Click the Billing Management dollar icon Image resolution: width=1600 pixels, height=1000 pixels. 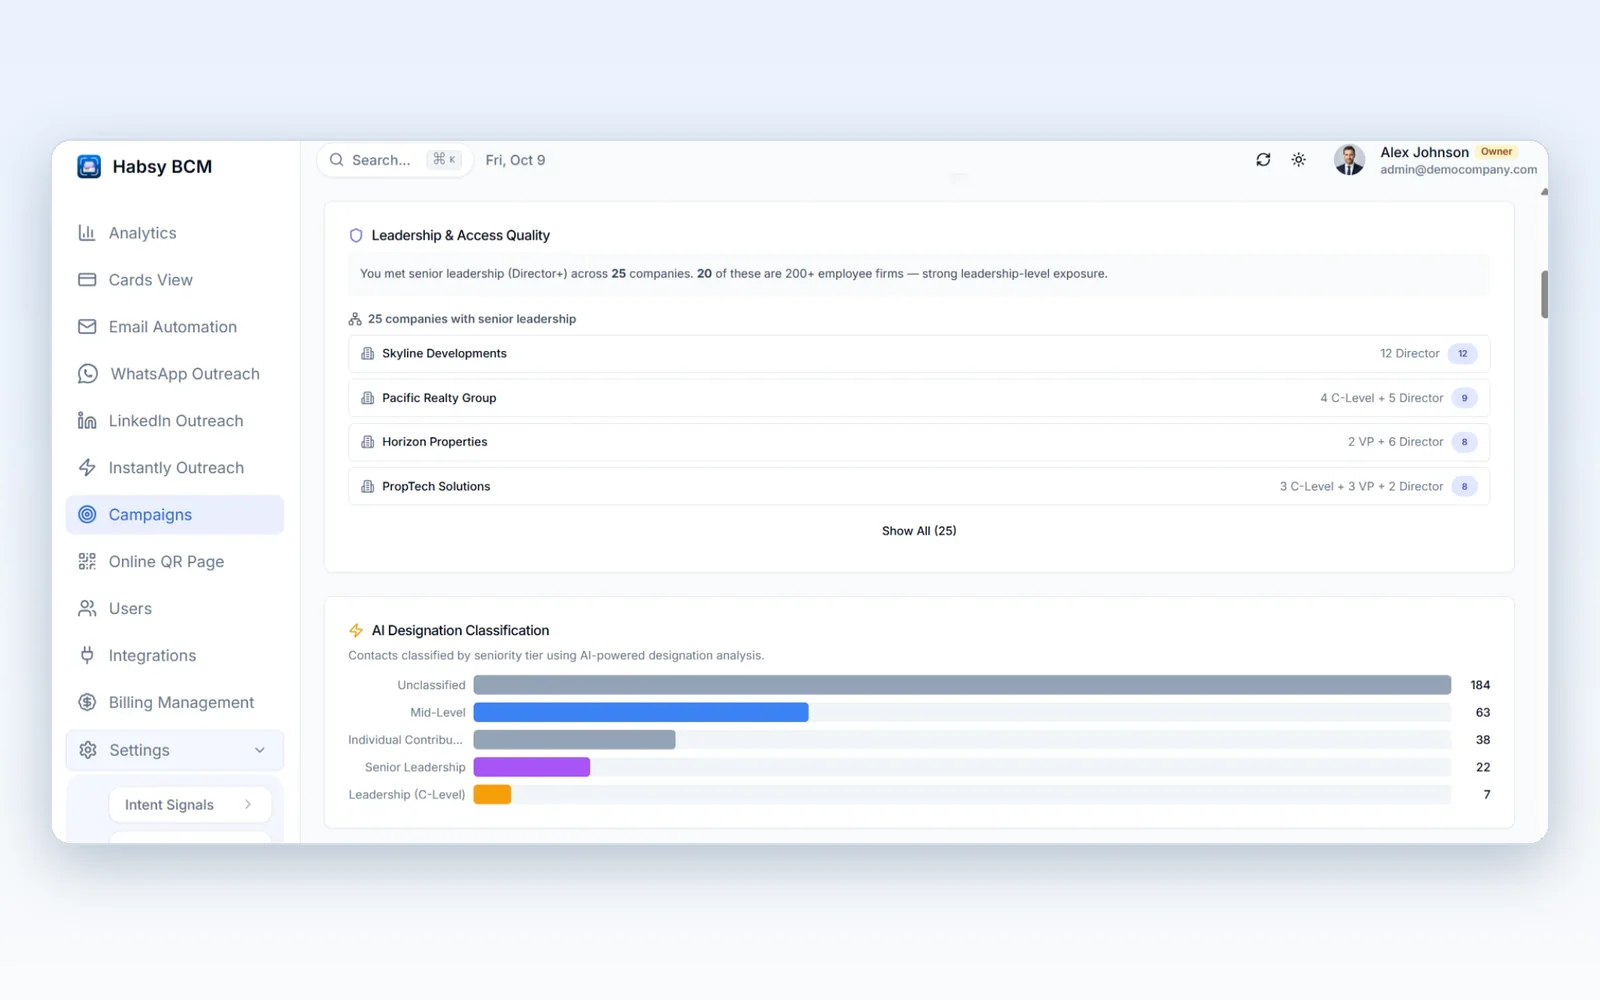pyautogui.click(x=87, y=703)
